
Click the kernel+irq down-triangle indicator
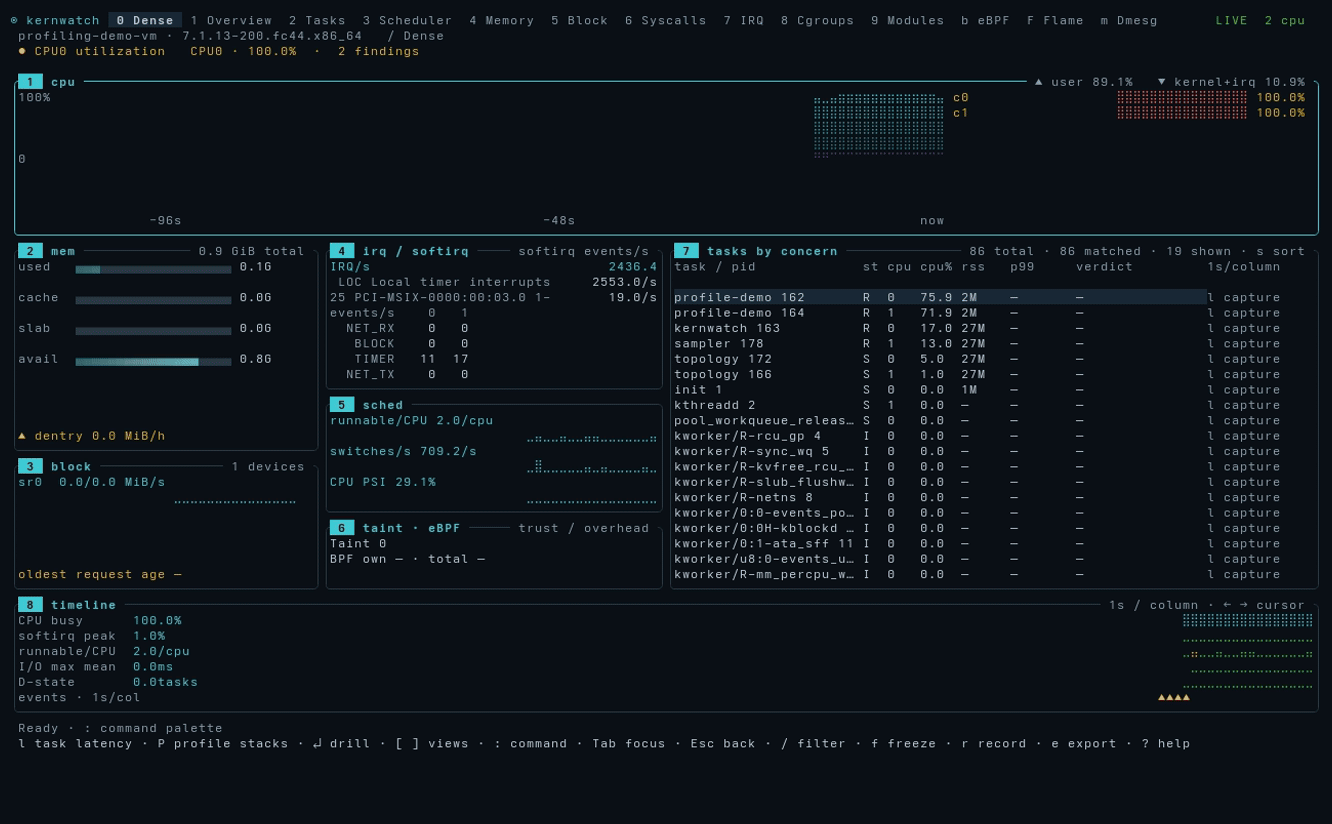click(1161, 82)
